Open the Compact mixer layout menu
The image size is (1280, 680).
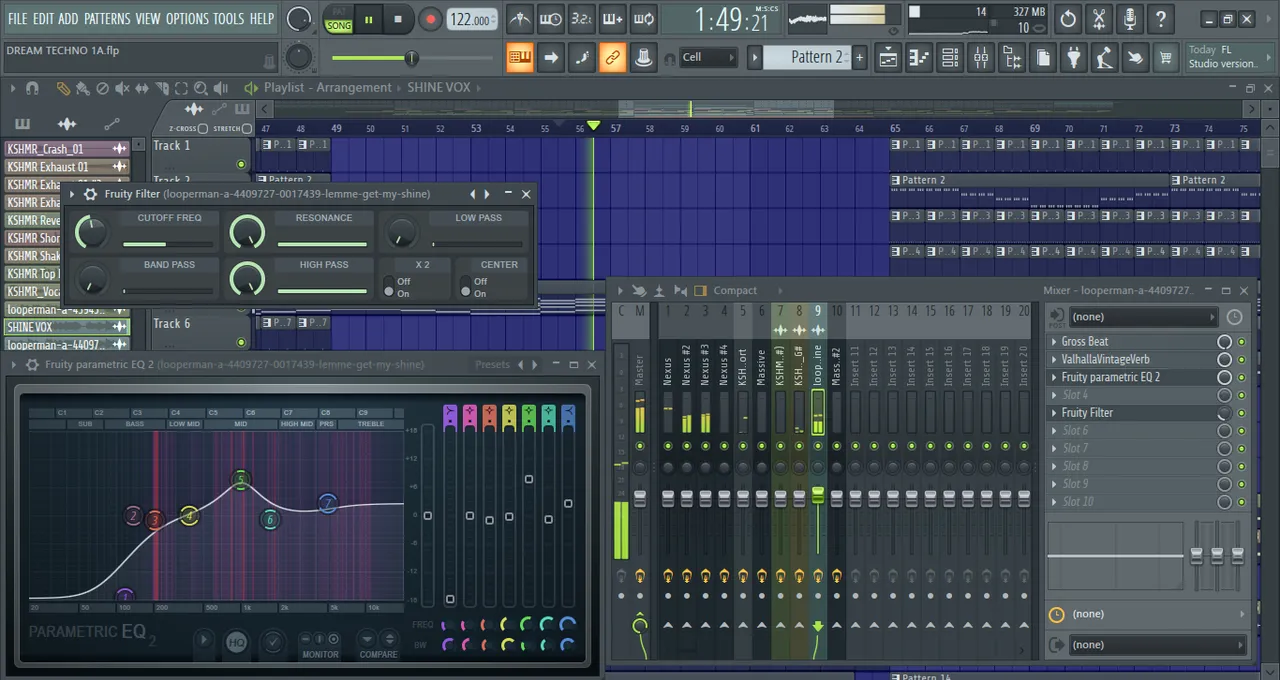pyautogui.click(x=735, y=291)
